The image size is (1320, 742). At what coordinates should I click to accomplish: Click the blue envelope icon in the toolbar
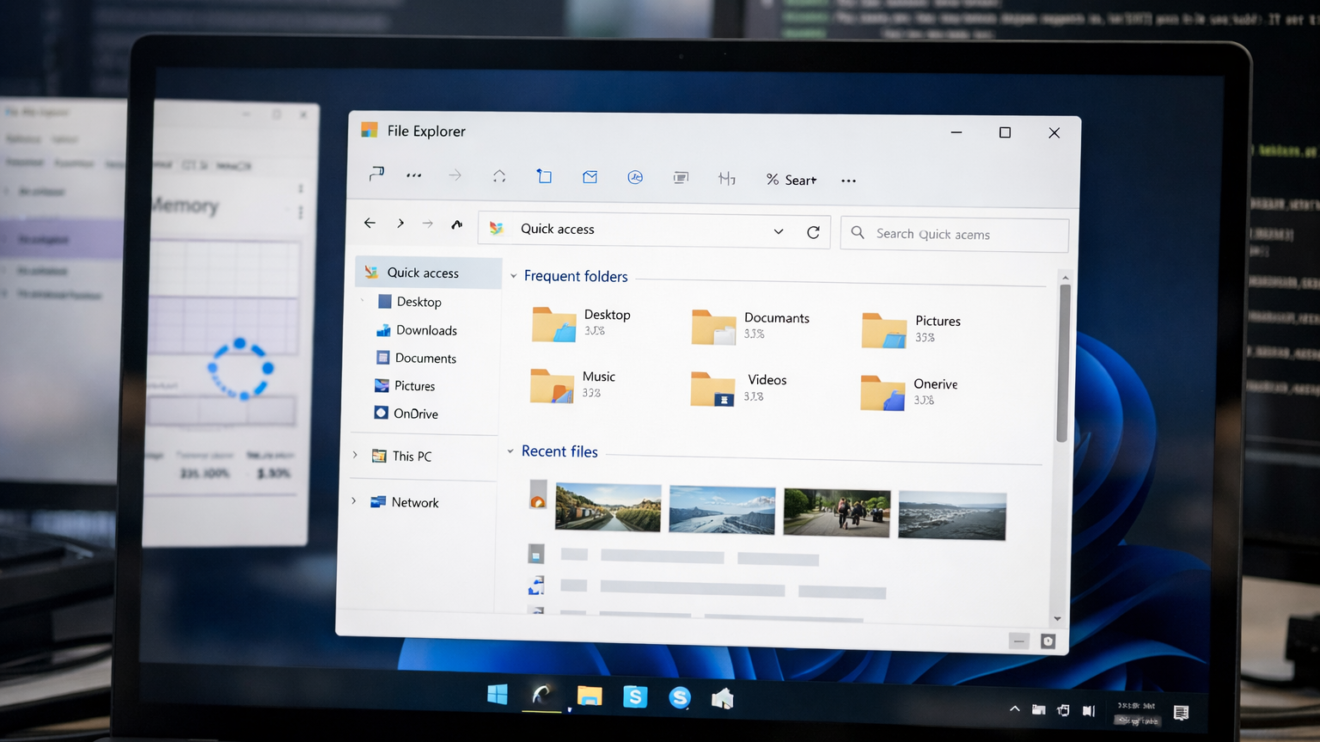(x=590, y=177)
